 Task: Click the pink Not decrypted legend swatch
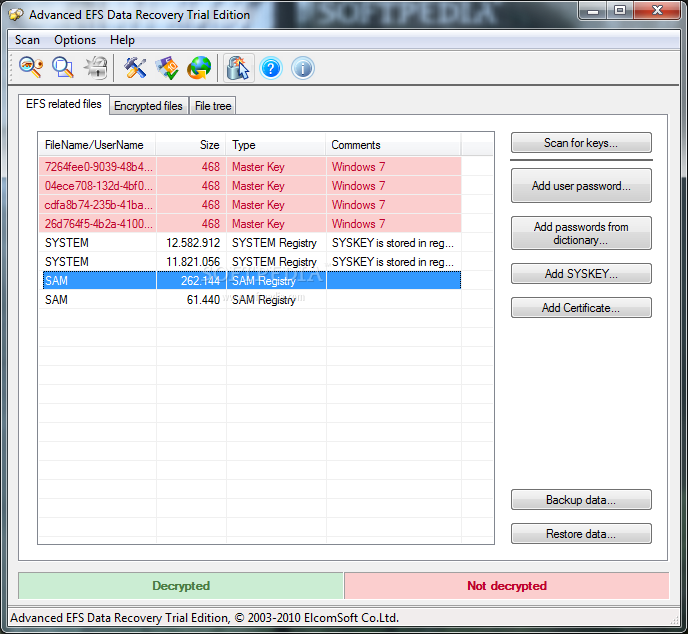click(x=507, y=586)
